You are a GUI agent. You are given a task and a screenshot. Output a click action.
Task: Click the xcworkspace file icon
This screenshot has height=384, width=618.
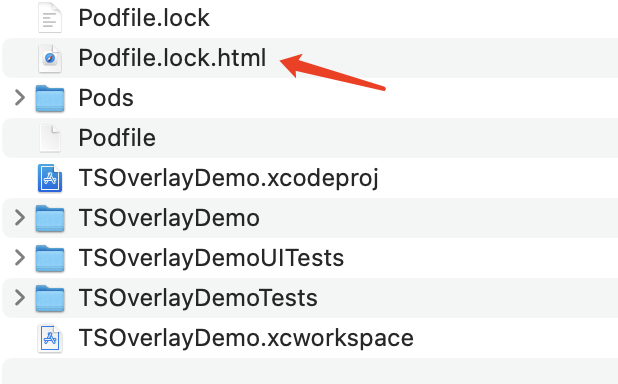tap(50, 338)
